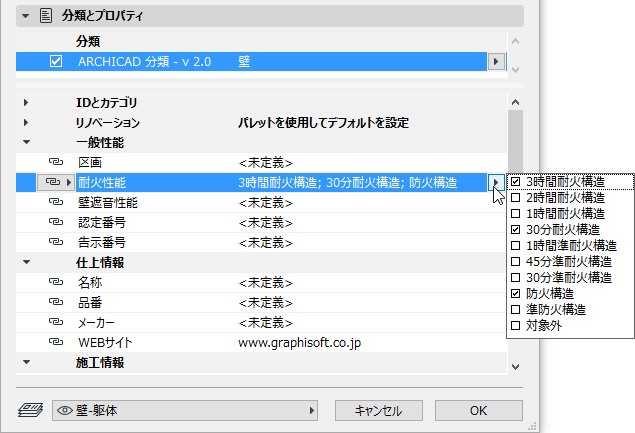The image size is (635, 433).
Task: Click the パレットを使用してデフォルトを設定 text
Action: pos(324,122)
